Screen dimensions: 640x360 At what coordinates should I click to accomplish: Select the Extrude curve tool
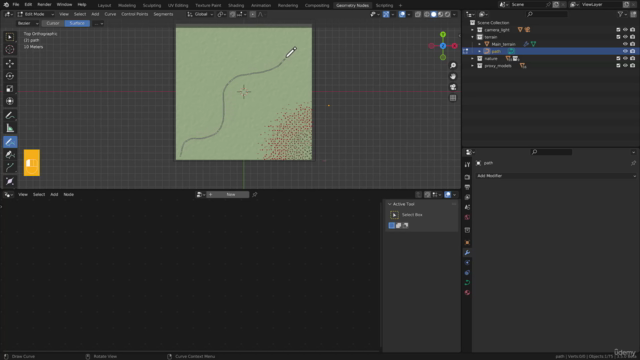(x=10, y=167)
